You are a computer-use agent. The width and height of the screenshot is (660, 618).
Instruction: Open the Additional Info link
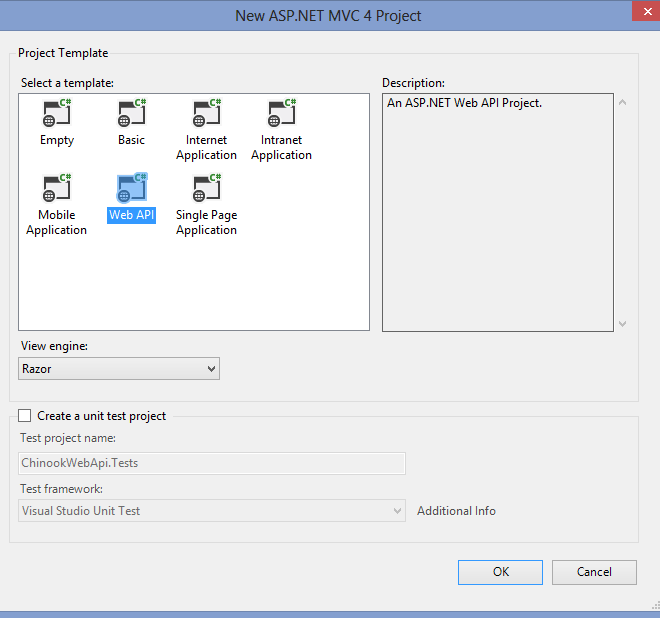pos(456,511)
